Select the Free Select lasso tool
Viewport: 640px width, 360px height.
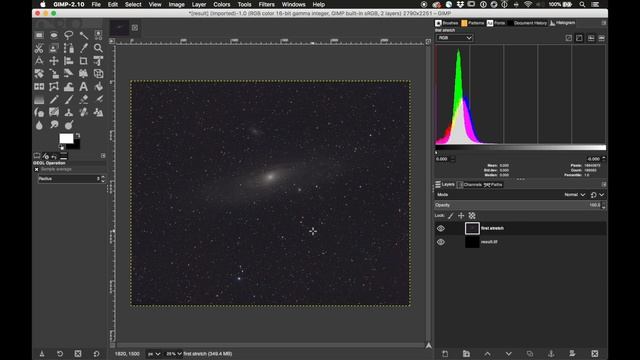coord(69,36)
